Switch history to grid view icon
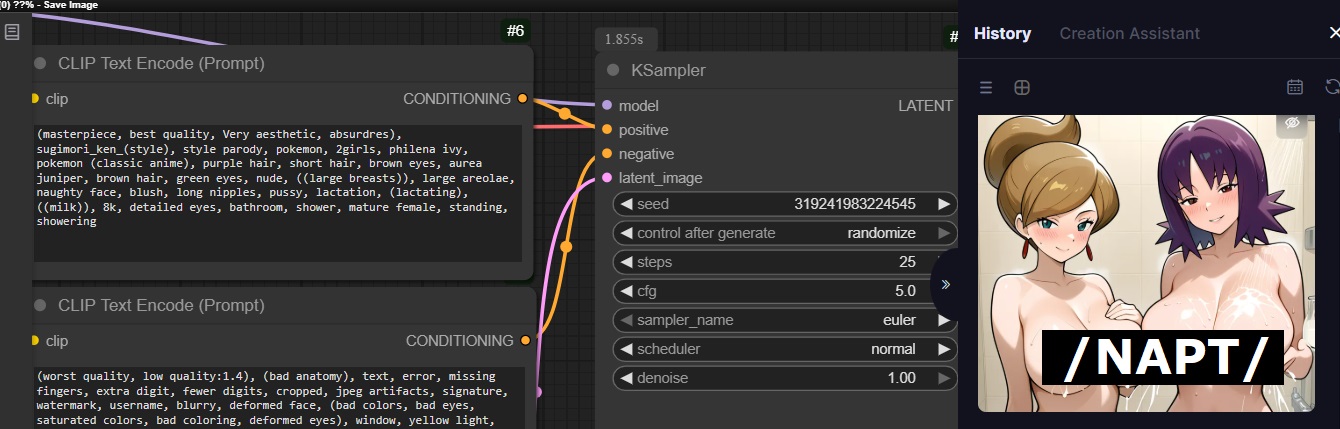Image resolution: width=1340 pixels, height=429 pixels. coord(1021,88)
